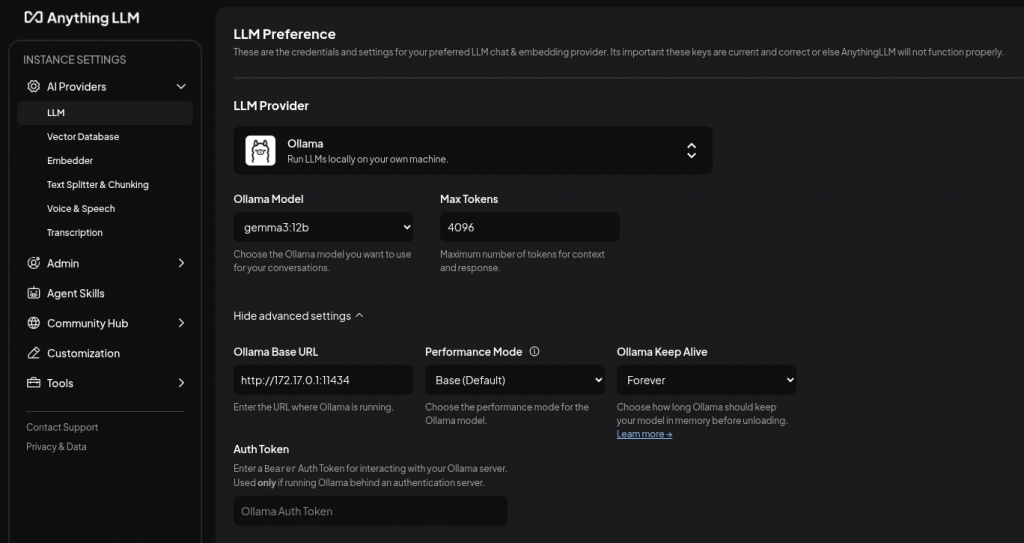Click the Performance Mode info icon
The height and width of the screenshot is (543, 1024).
pyautogui.click(x=534, y=352)
